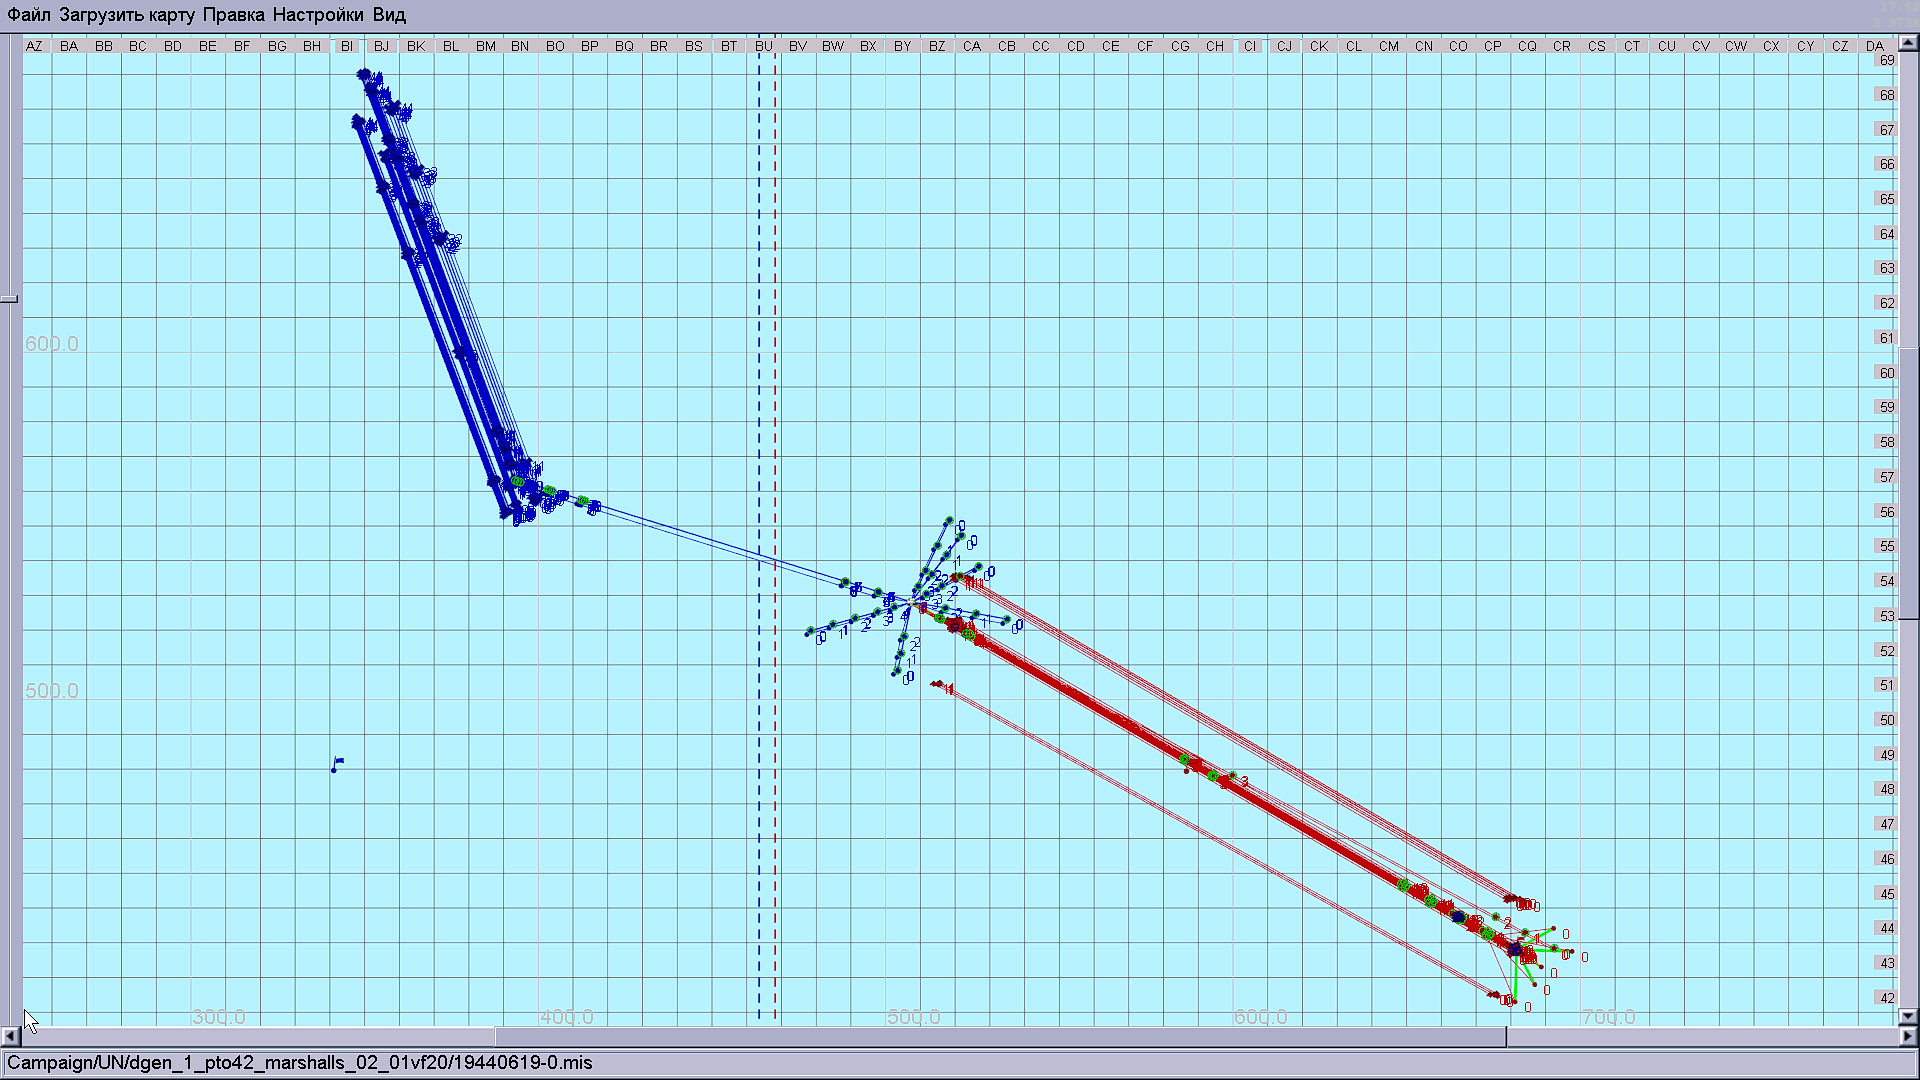Viewport: 1920px width, 1080px height.
Task: Click the BU column header
Action: (x=764, y=46)
